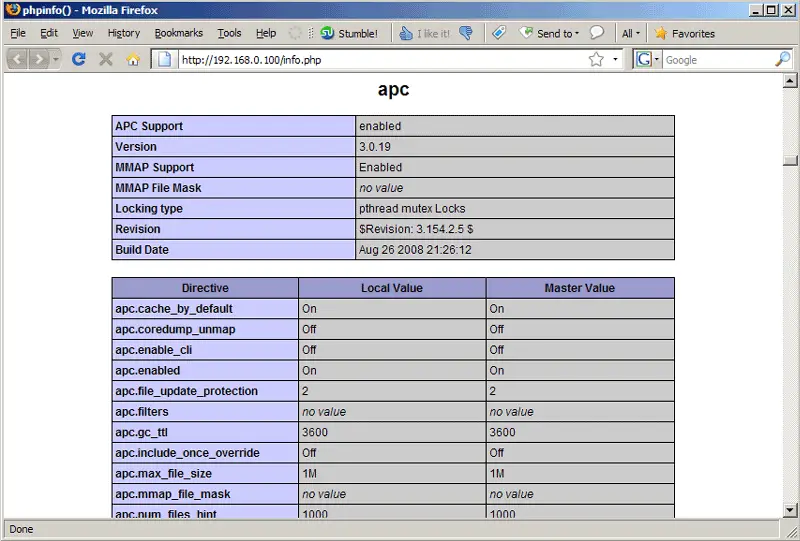Viewport: 800px width, 541px height.
Task: Click the 'Done' status bar text
Action: tap(21, 529)
